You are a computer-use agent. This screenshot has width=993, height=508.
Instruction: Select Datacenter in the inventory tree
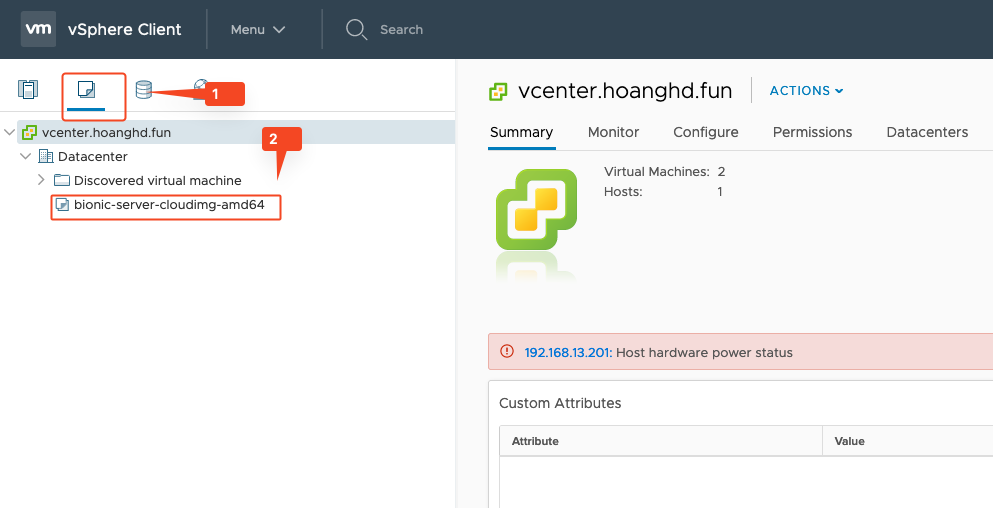click(92, 156)
